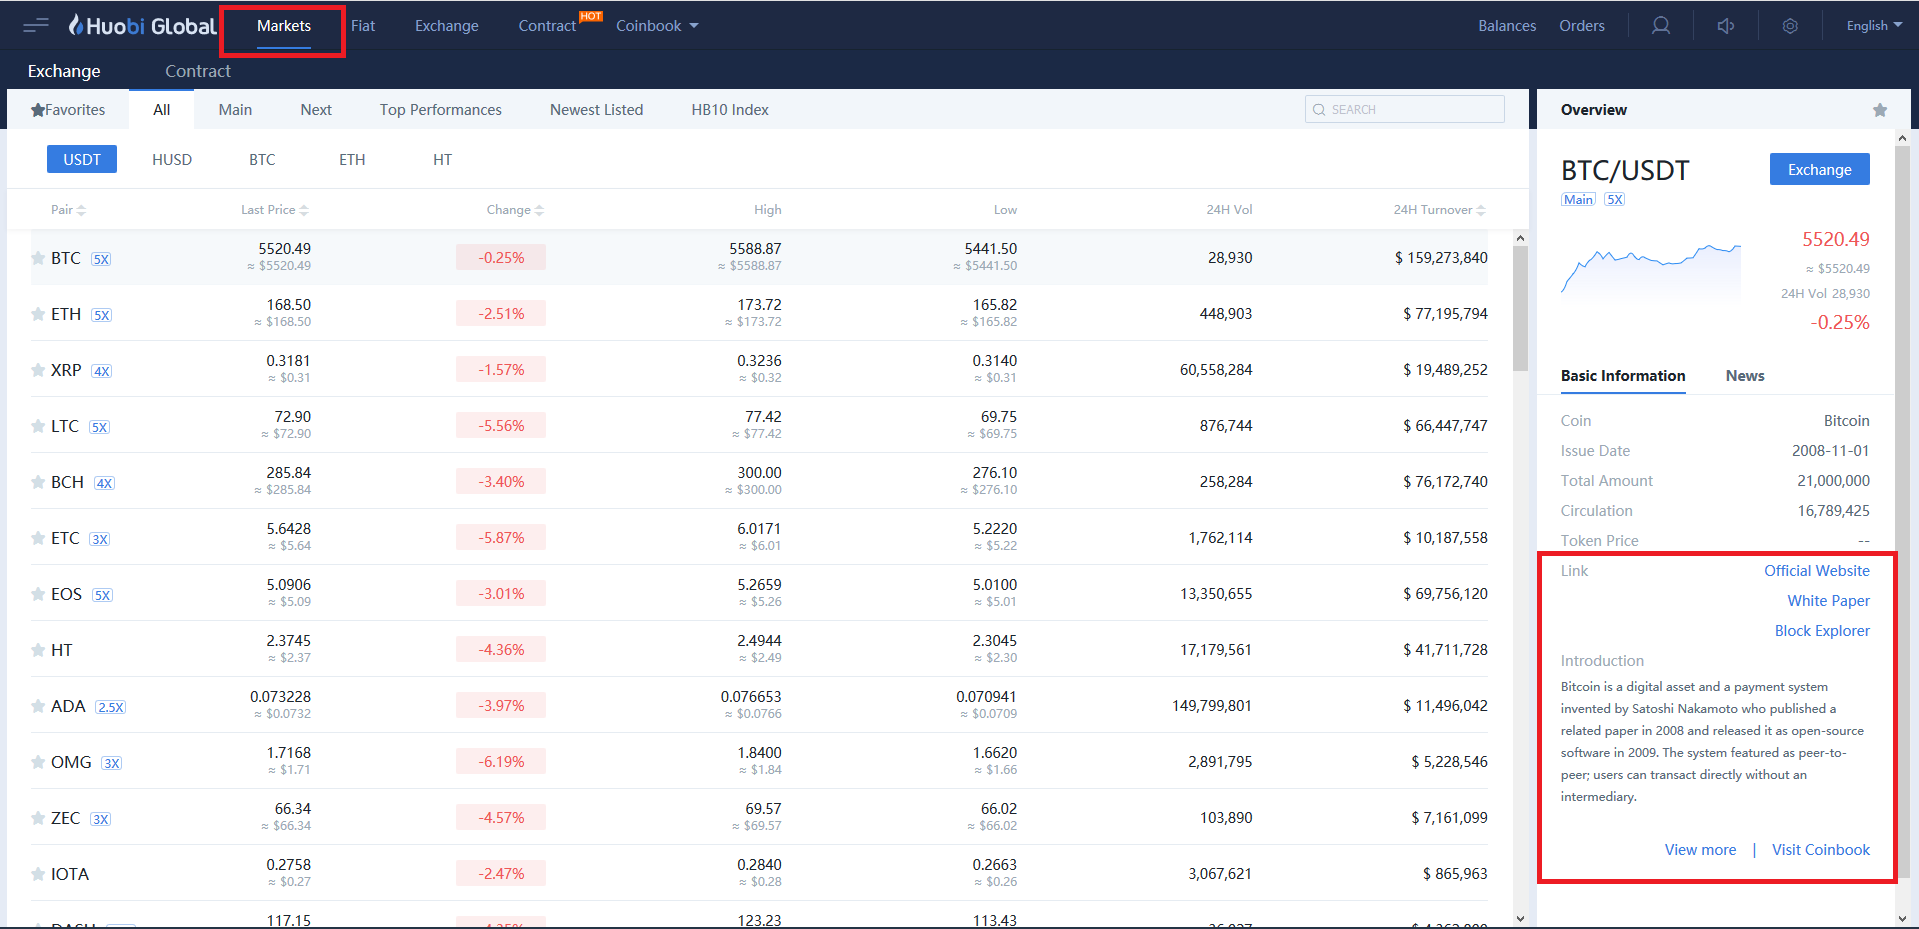
Task: Switch to Favorites tab
Action: pyautogui.click(x=68, y=110)
